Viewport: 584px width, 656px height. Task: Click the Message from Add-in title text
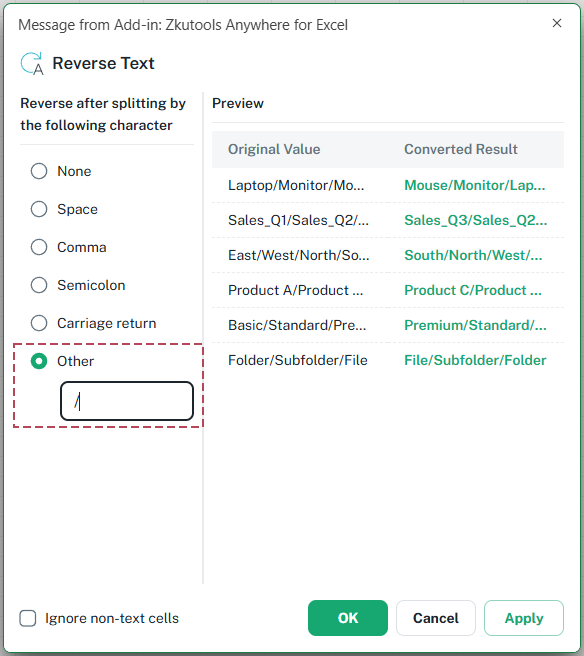[x=183, y=25]
